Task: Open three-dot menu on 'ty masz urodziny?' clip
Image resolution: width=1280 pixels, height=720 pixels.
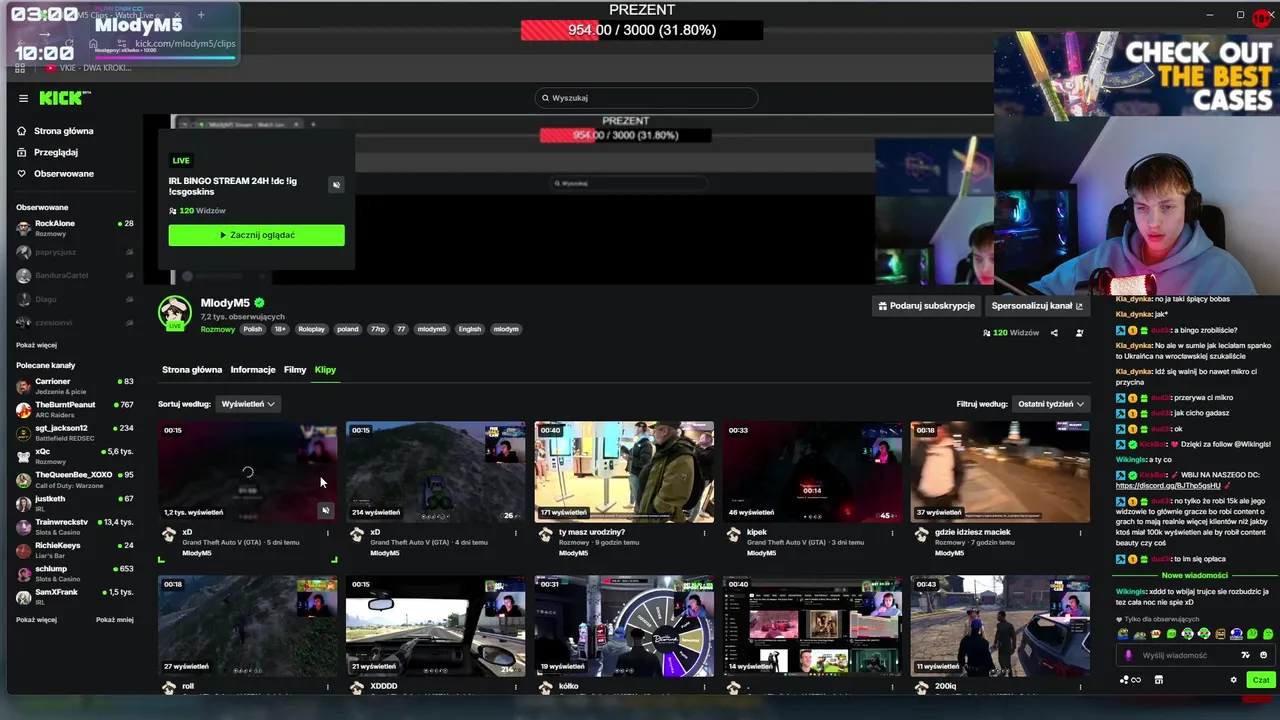Action: tap(704, 533)
